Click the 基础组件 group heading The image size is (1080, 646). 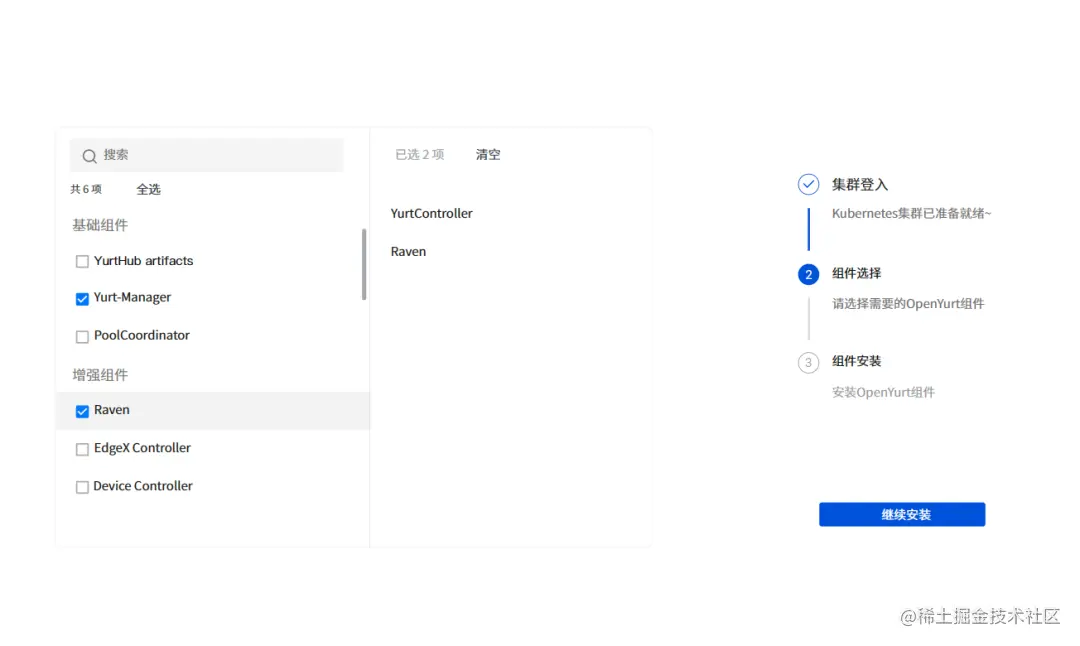pyautogui.click(x=100, y=225)
